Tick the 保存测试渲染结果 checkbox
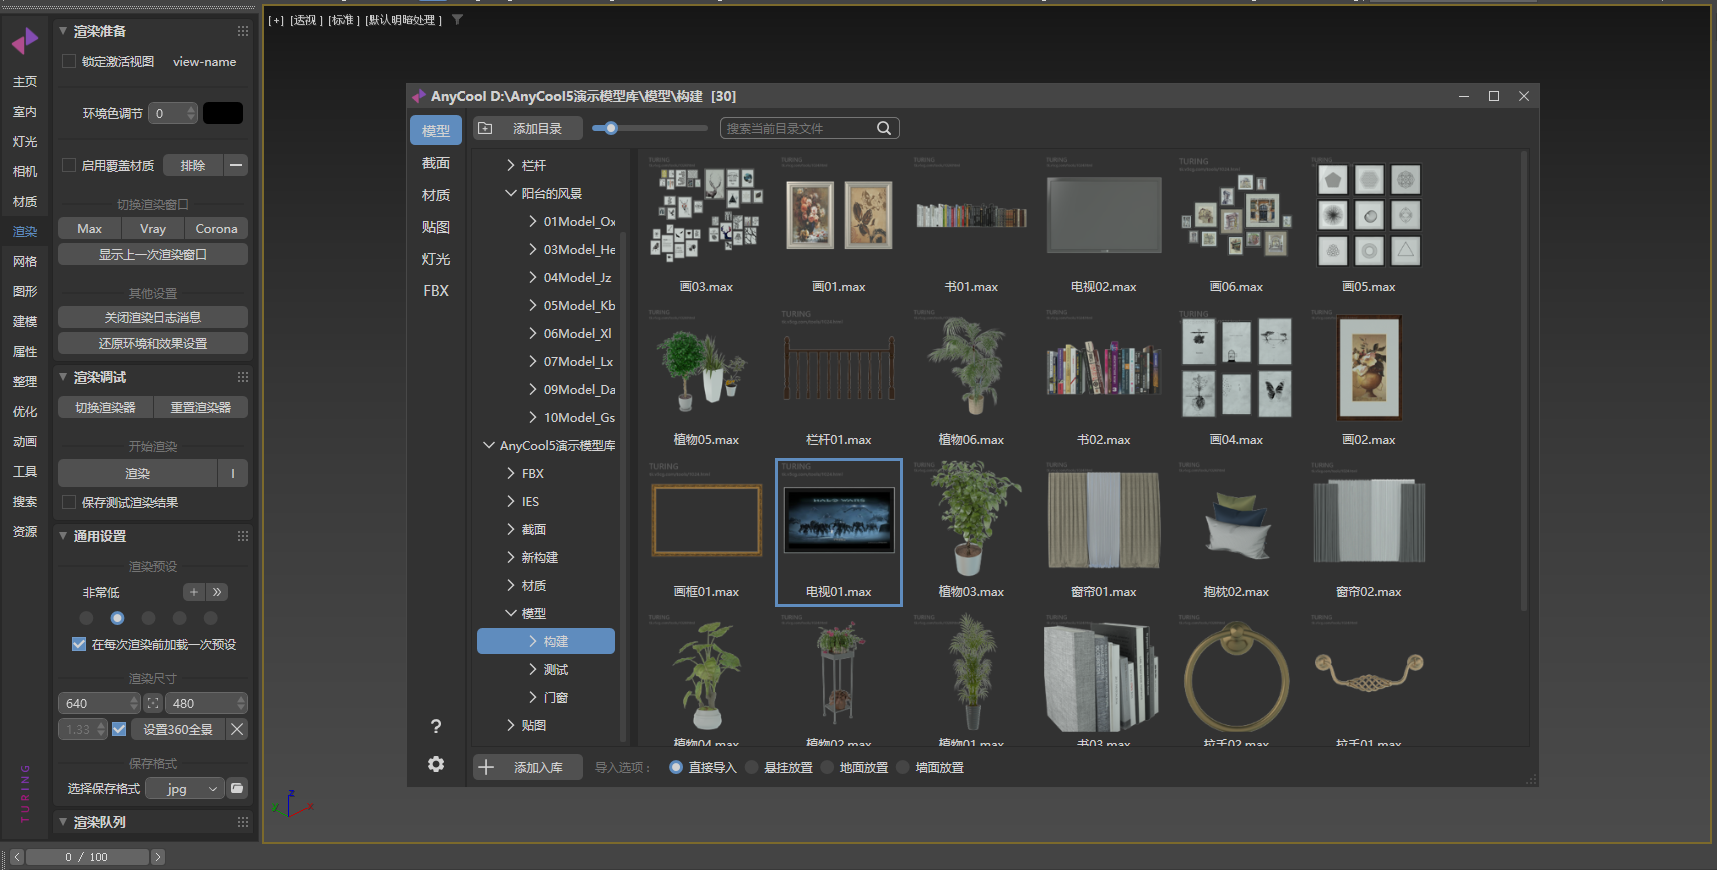This screenshot has height=870, width=1717. click(x=69, y=502)
